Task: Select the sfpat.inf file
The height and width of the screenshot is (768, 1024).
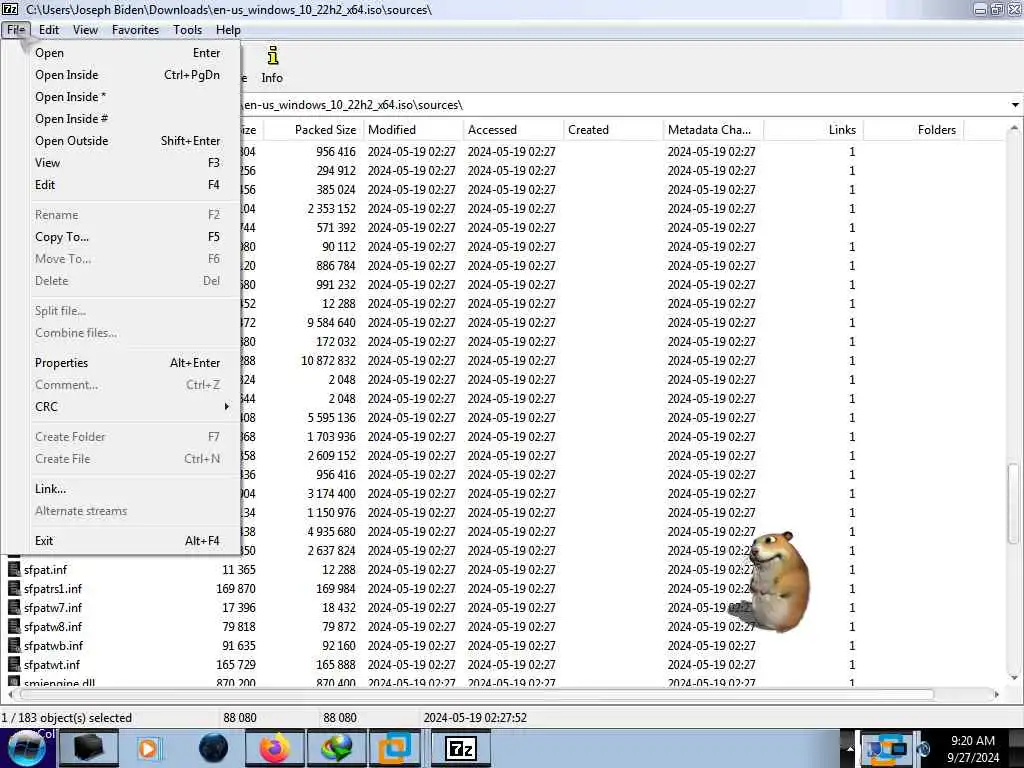Action: click(45, 569)
